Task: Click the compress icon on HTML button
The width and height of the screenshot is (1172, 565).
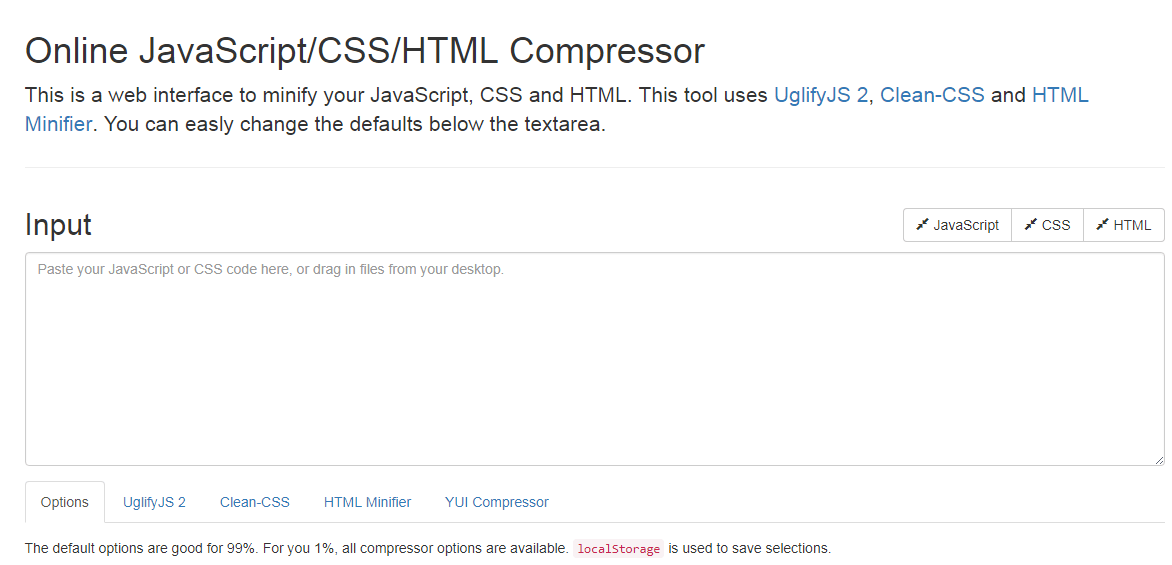Action: tap(1102, 224)
